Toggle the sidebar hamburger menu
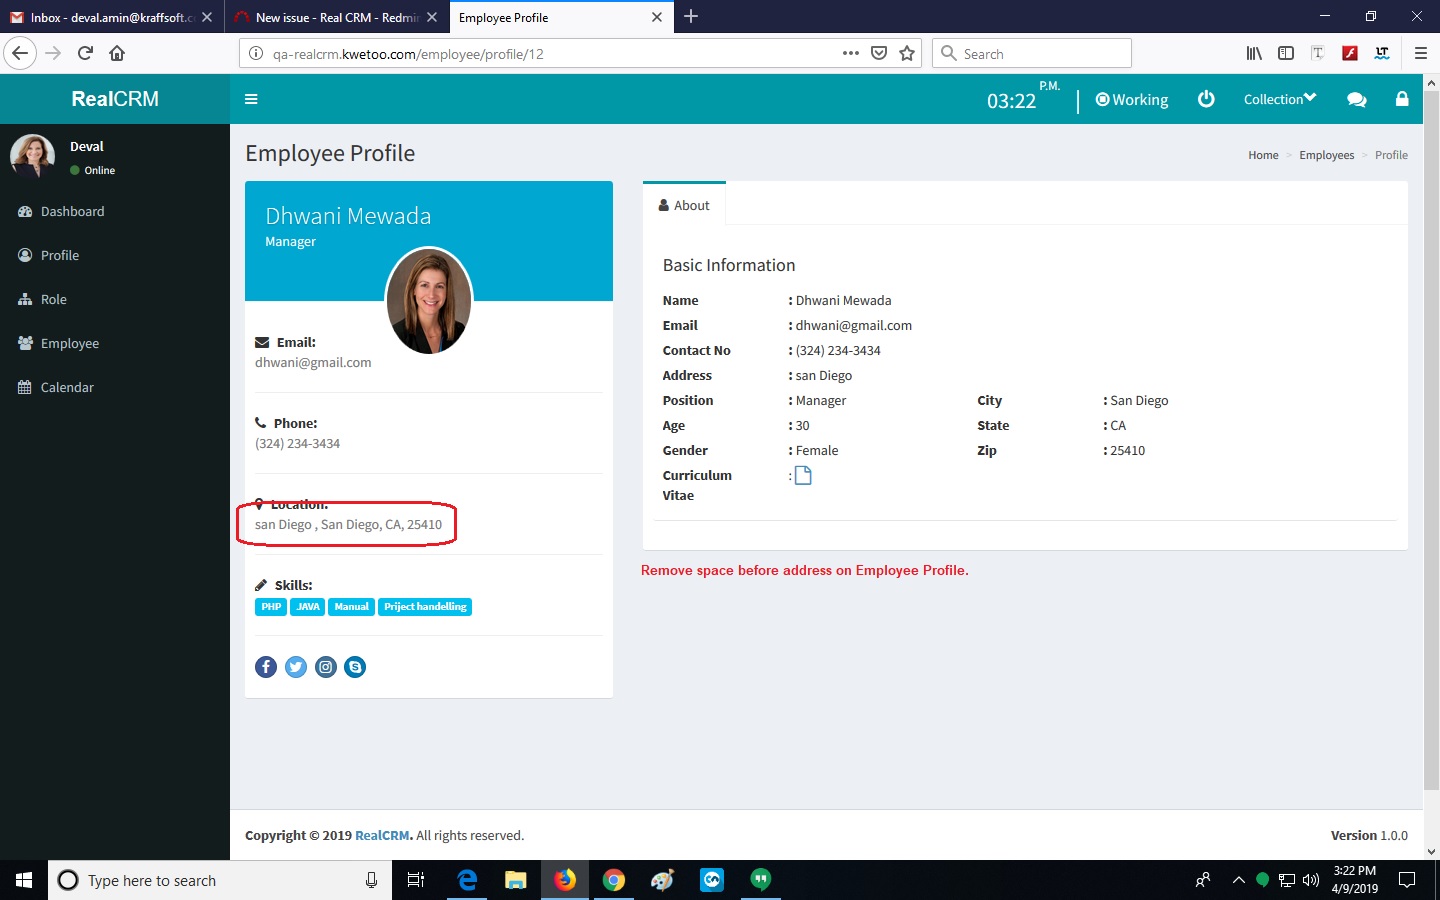This screenshot has width=1440, height=900. [251, 99]
